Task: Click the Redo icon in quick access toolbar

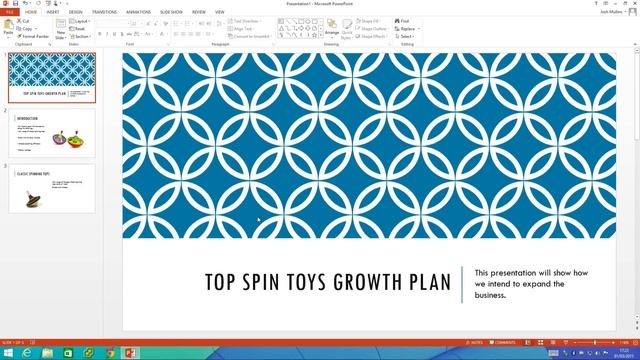Action: pyautogui.click(x=38, y=3)
